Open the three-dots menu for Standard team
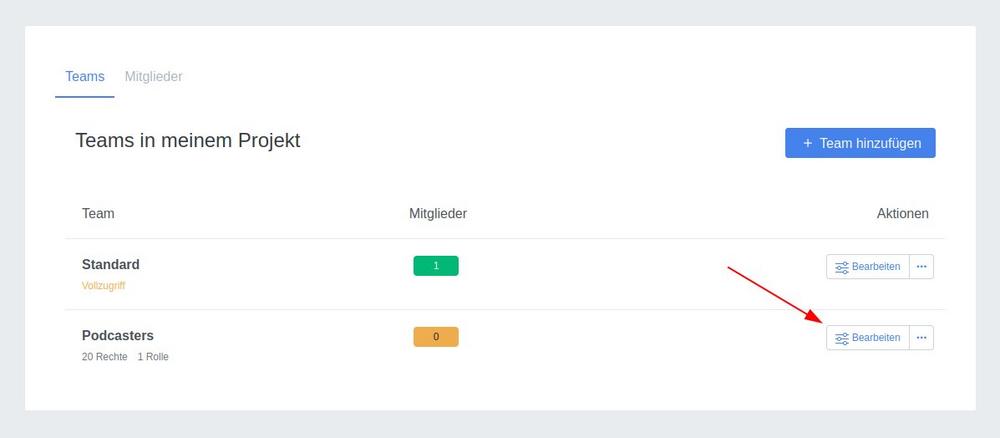1000x438 pixels. tap(922, 266)
